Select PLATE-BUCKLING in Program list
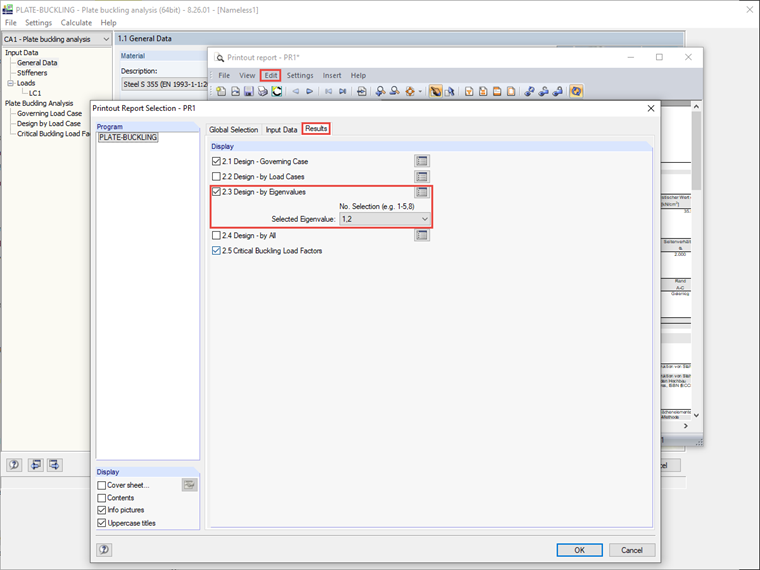 128,137
